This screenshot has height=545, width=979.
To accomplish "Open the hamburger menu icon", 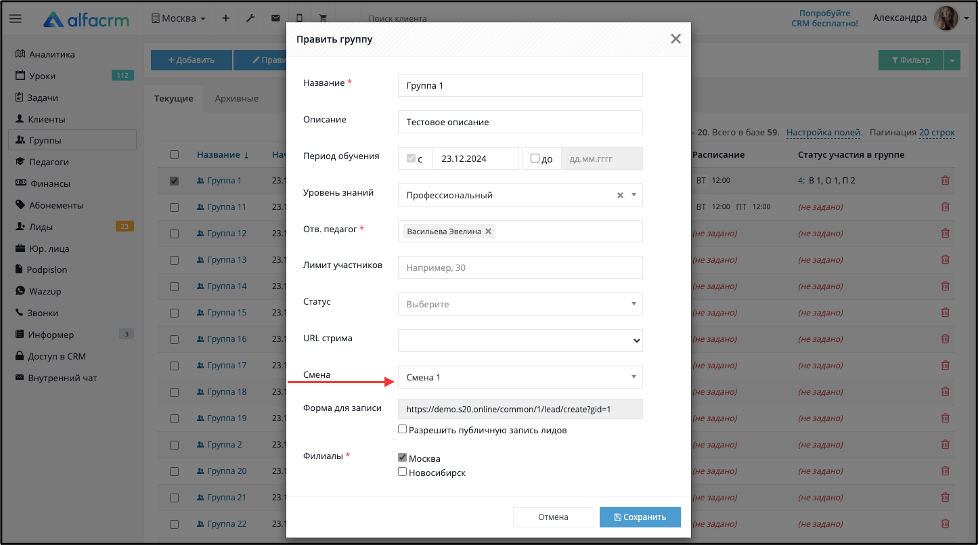I will click(16, 19).
